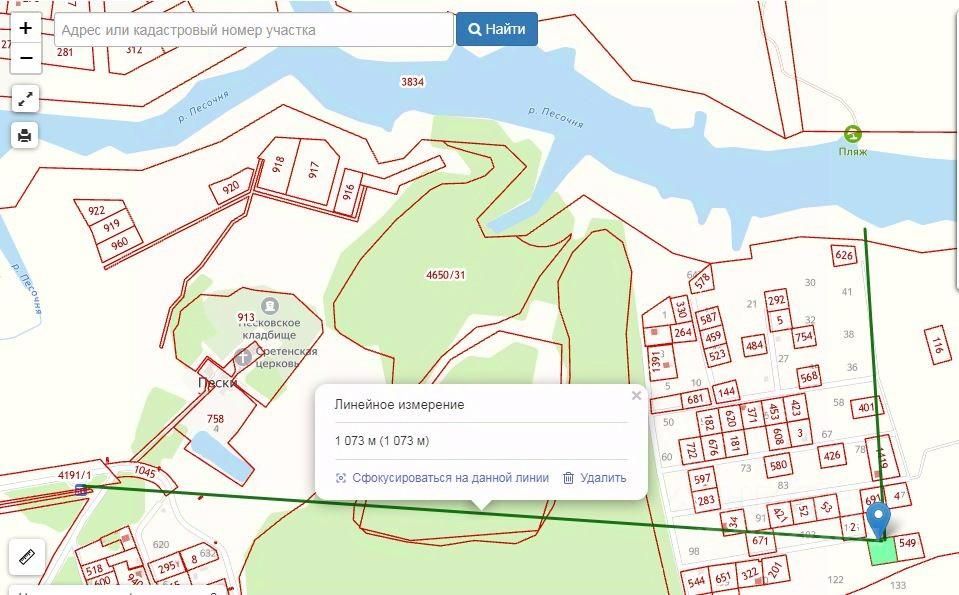This screenshot has height=595, width=959.
Task: Zoom in with the plus button
Action: pyautogui.click(x=26, y=28)
